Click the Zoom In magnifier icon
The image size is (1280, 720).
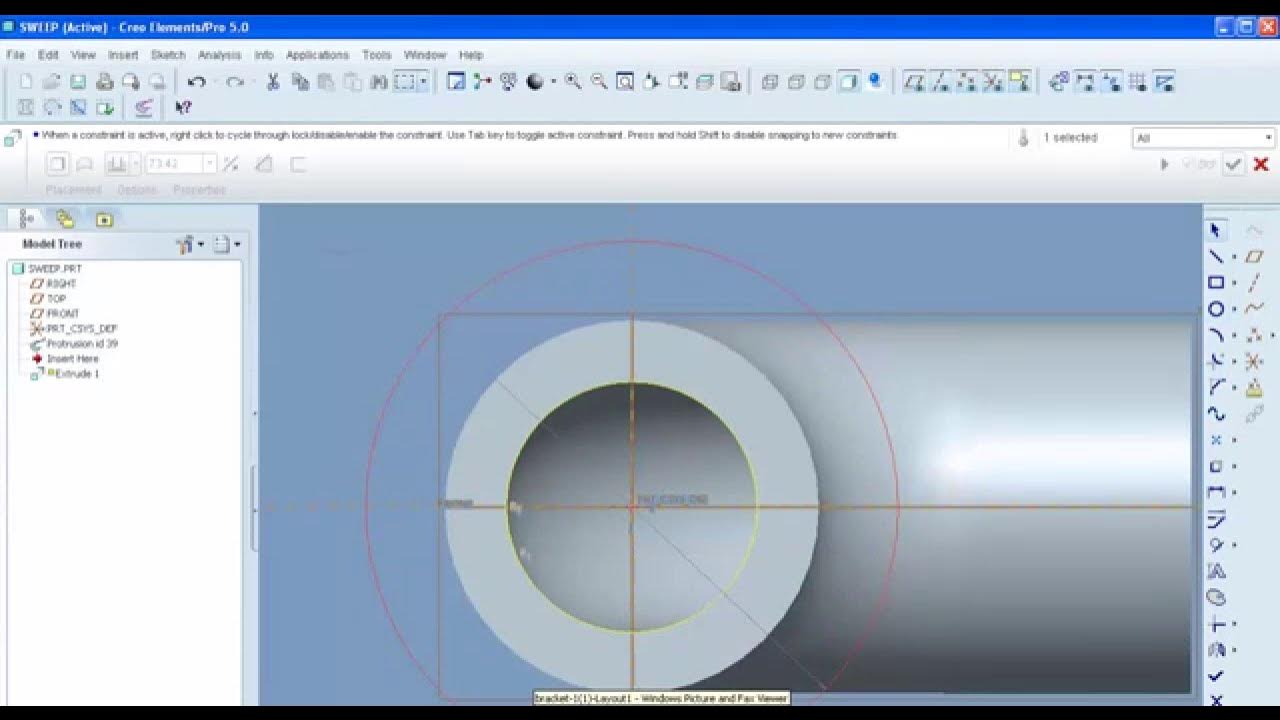[573, 82]
